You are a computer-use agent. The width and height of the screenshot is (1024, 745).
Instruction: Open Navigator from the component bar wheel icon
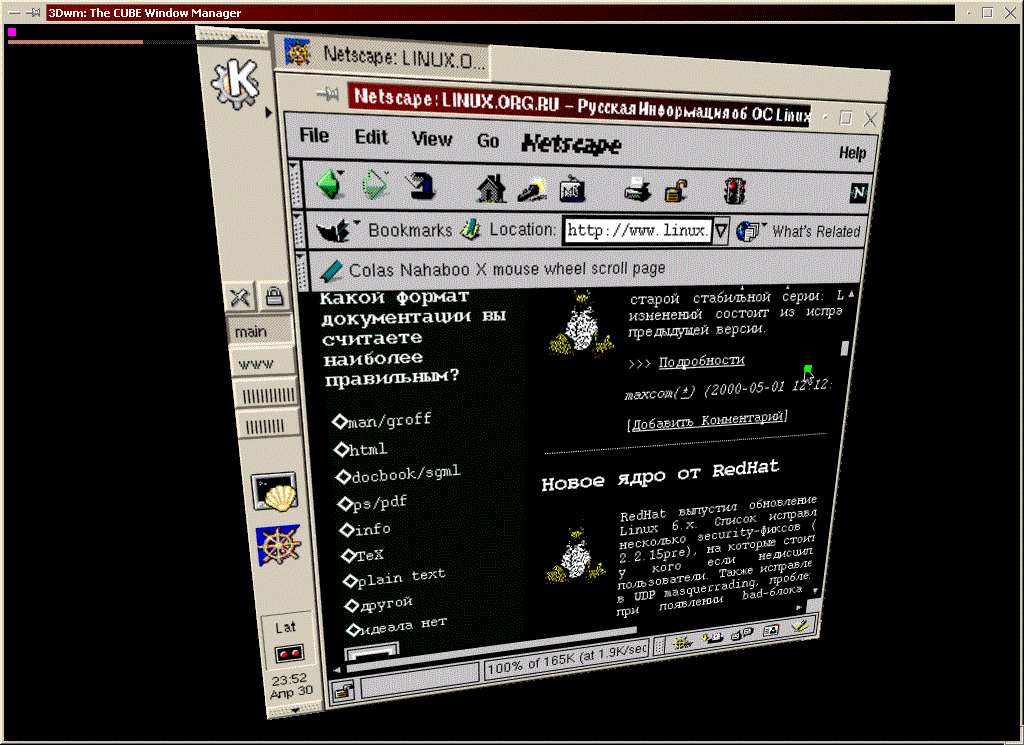(681, 642)
